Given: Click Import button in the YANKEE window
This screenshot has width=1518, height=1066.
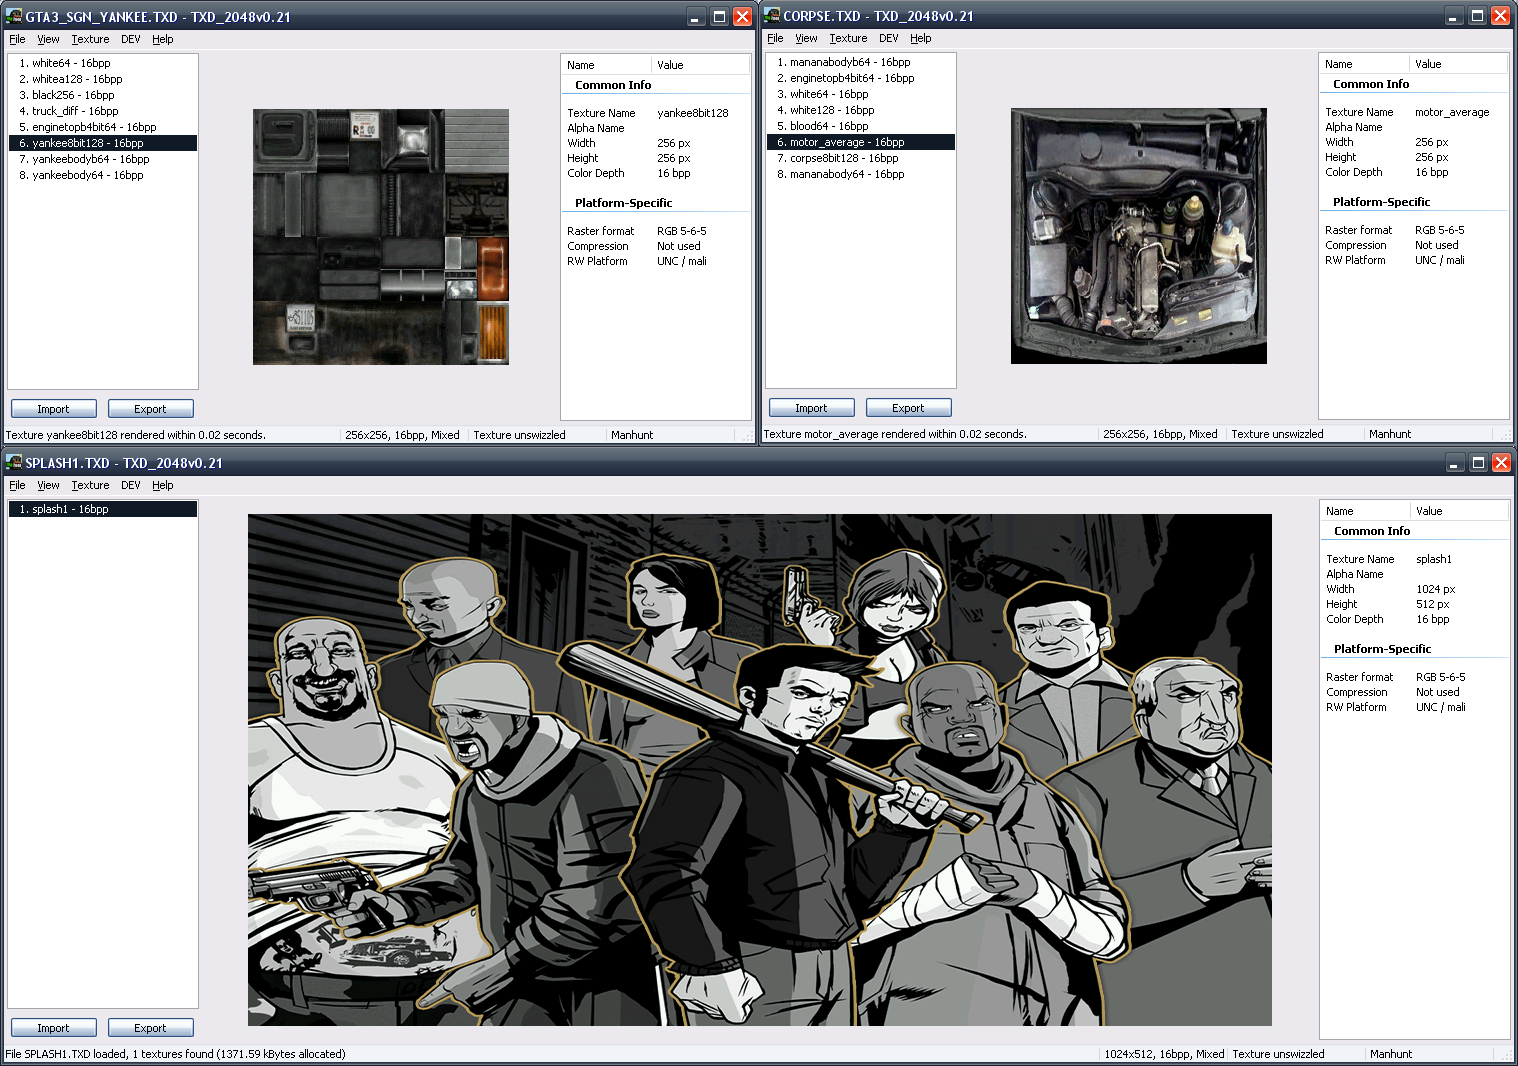Looking at the screenshot, I should pyautogui.click(x=54, y=409).
